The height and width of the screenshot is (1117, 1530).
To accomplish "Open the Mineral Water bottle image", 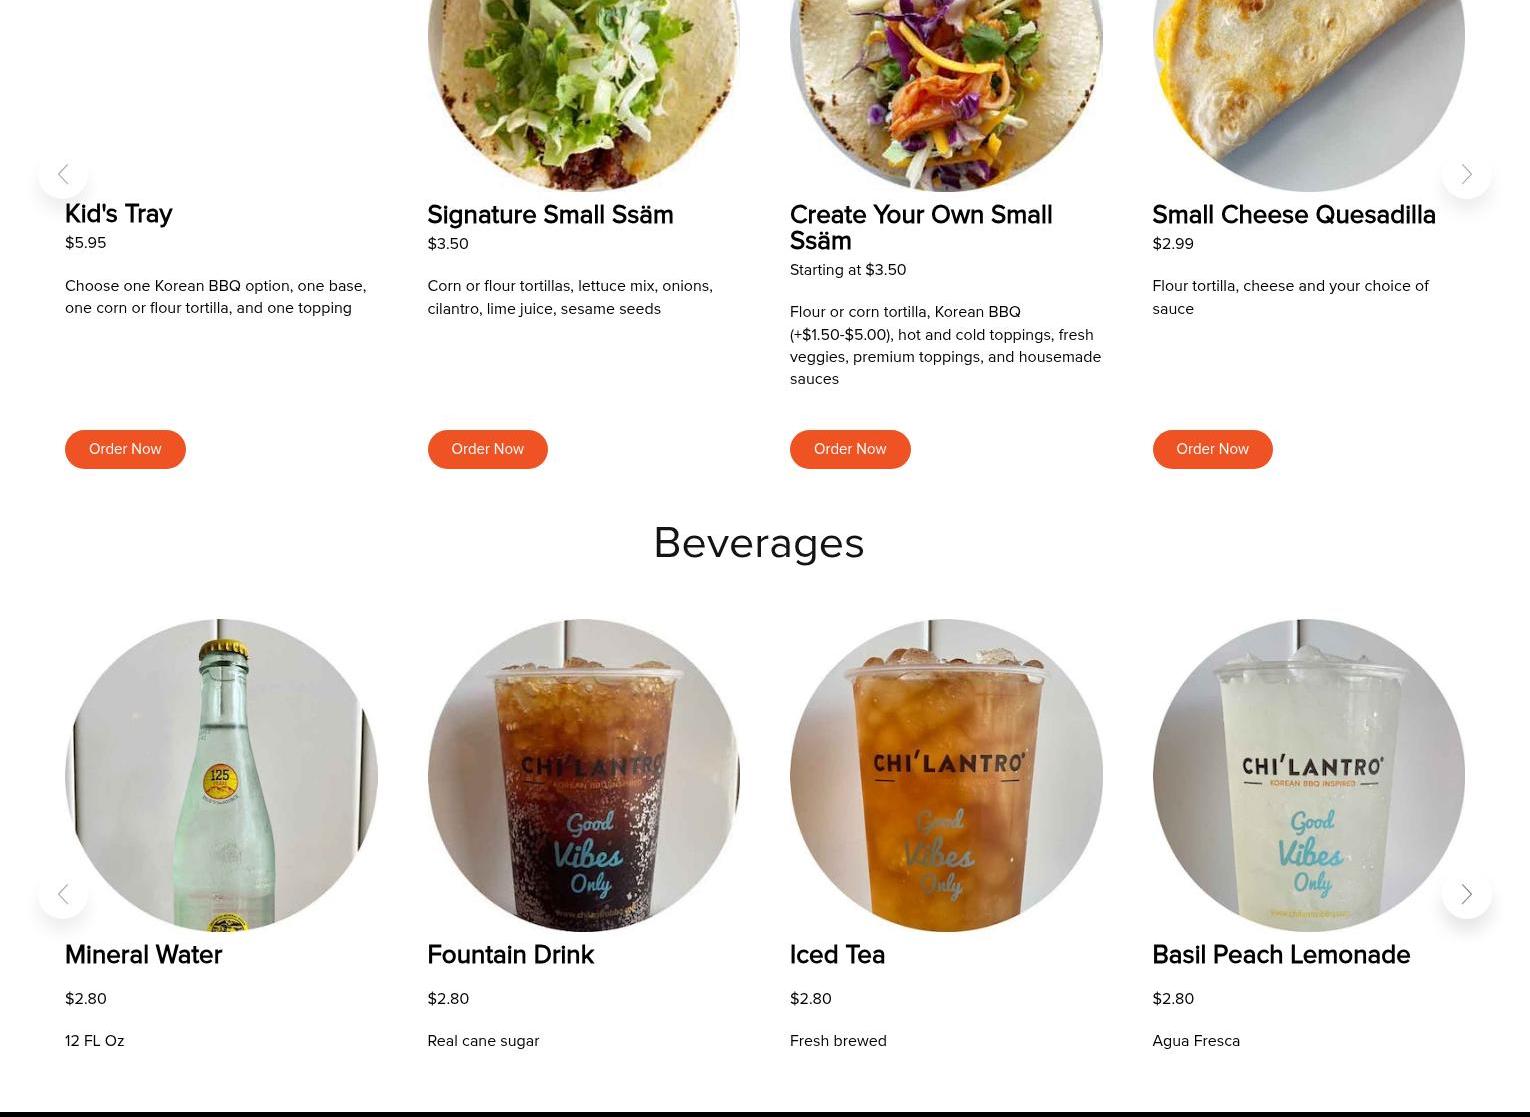I will coord(221,775).
